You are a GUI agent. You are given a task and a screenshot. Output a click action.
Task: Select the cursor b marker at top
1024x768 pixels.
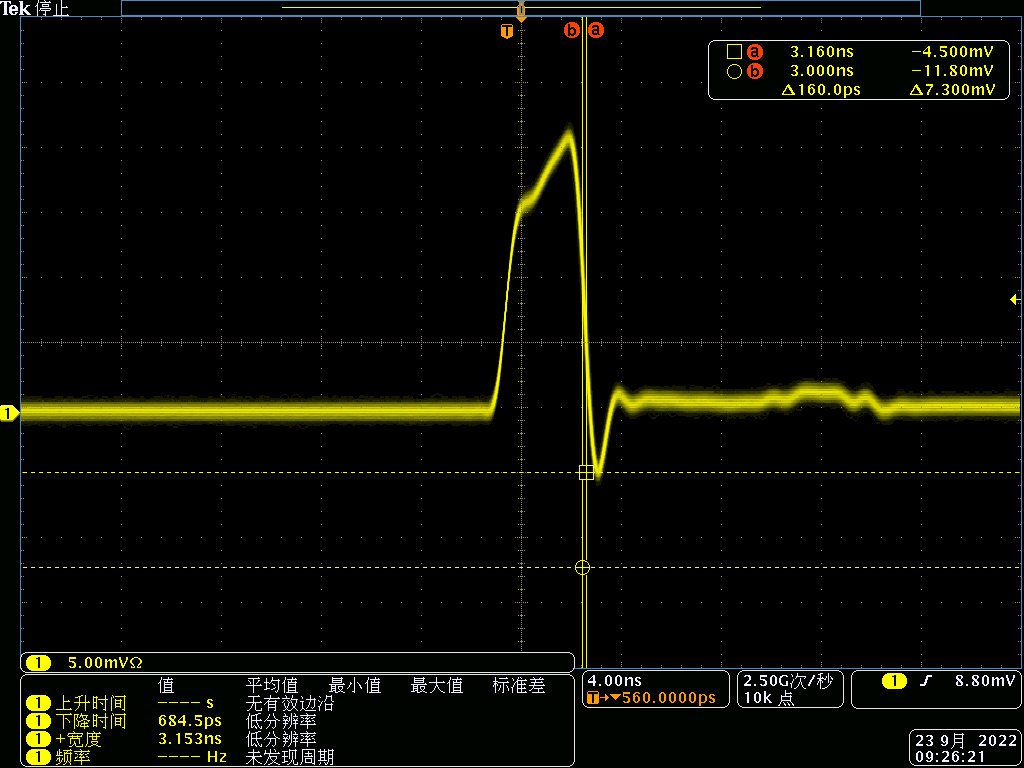point(572,30)
